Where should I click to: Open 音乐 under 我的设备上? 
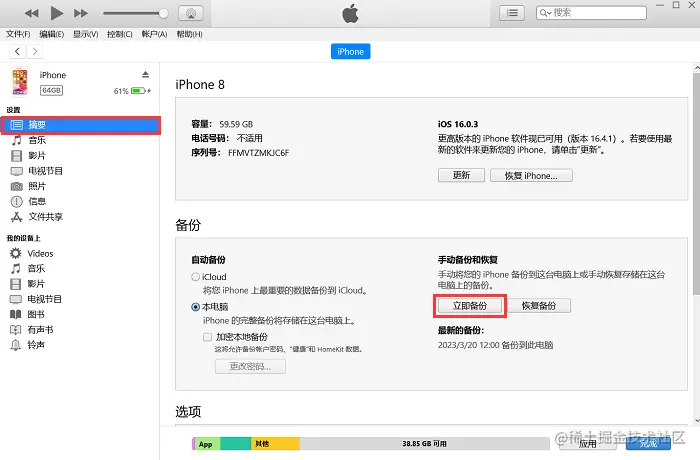coord(36,268)
